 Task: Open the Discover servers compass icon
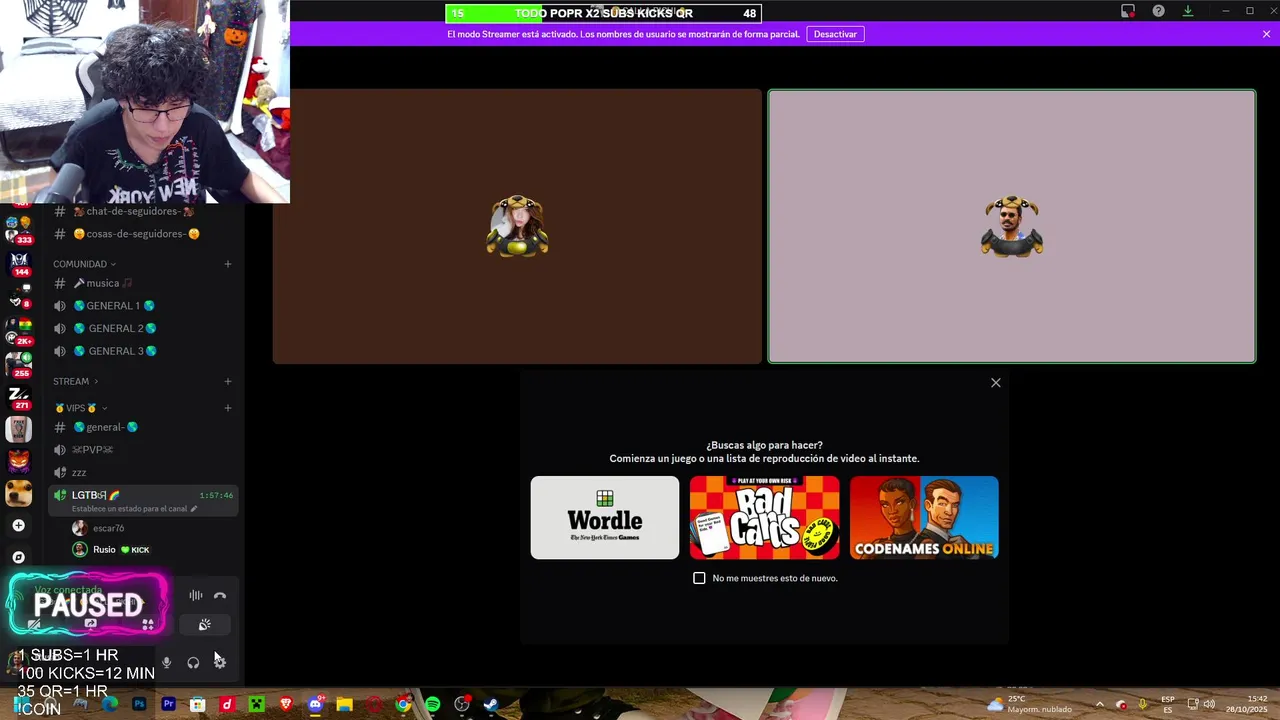pyautogui.click(x=18, y=557)
